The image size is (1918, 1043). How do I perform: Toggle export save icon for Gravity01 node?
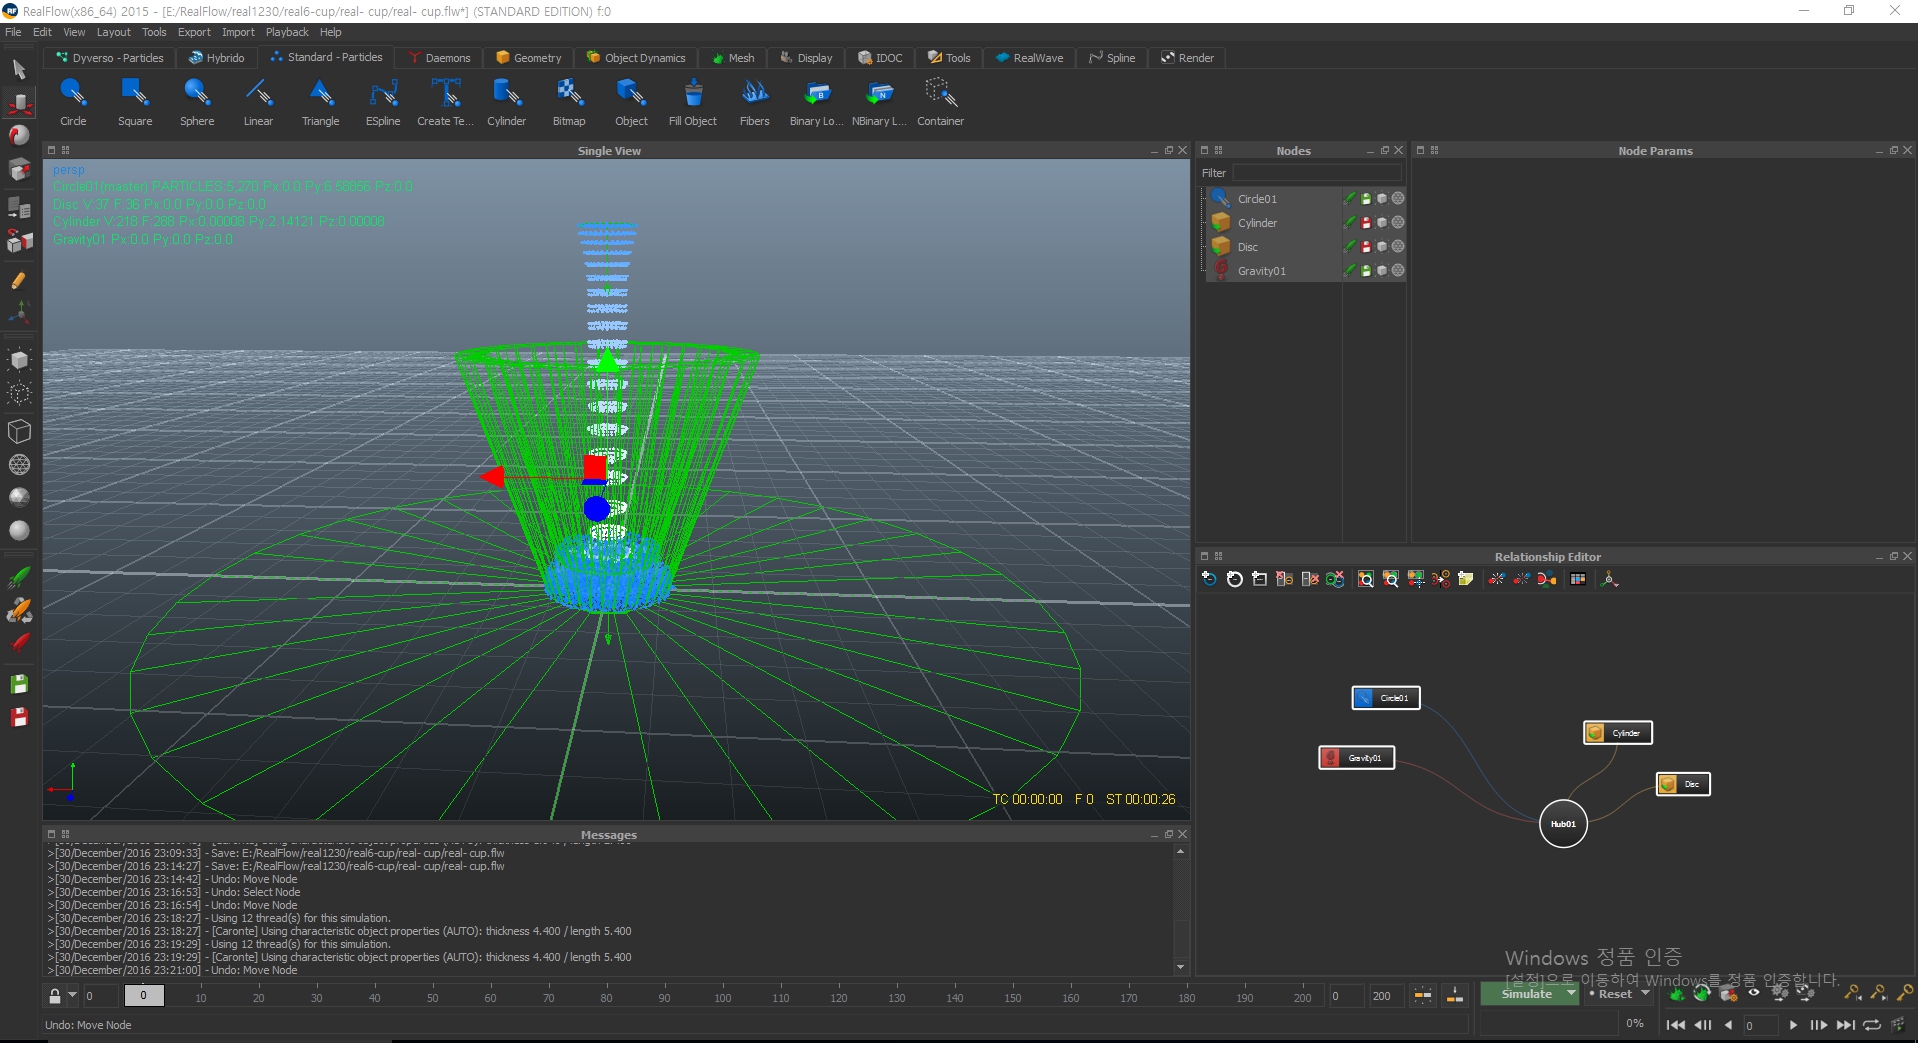[1366, 271]
